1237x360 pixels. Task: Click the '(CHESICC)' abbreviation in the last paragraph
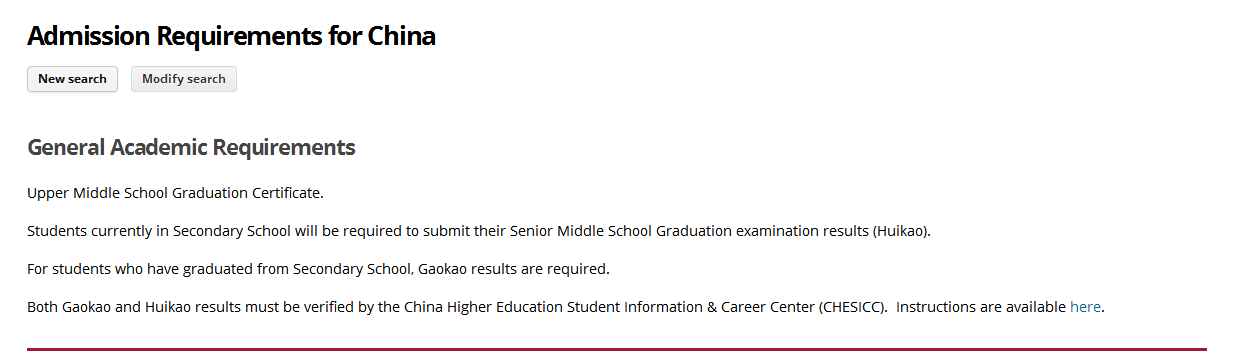click(852, 307)
